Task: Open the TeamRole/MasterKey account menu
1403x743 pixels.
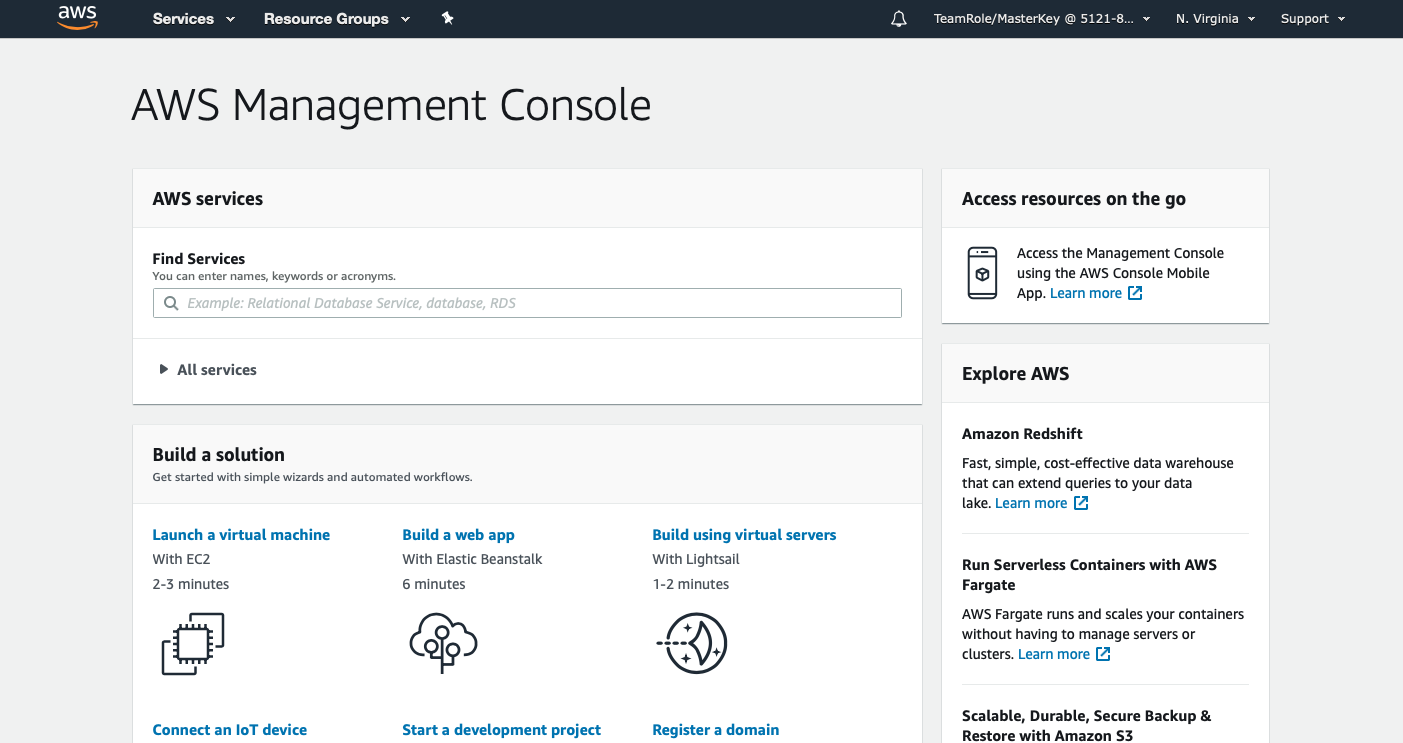Action: [x=1041, y=19]
